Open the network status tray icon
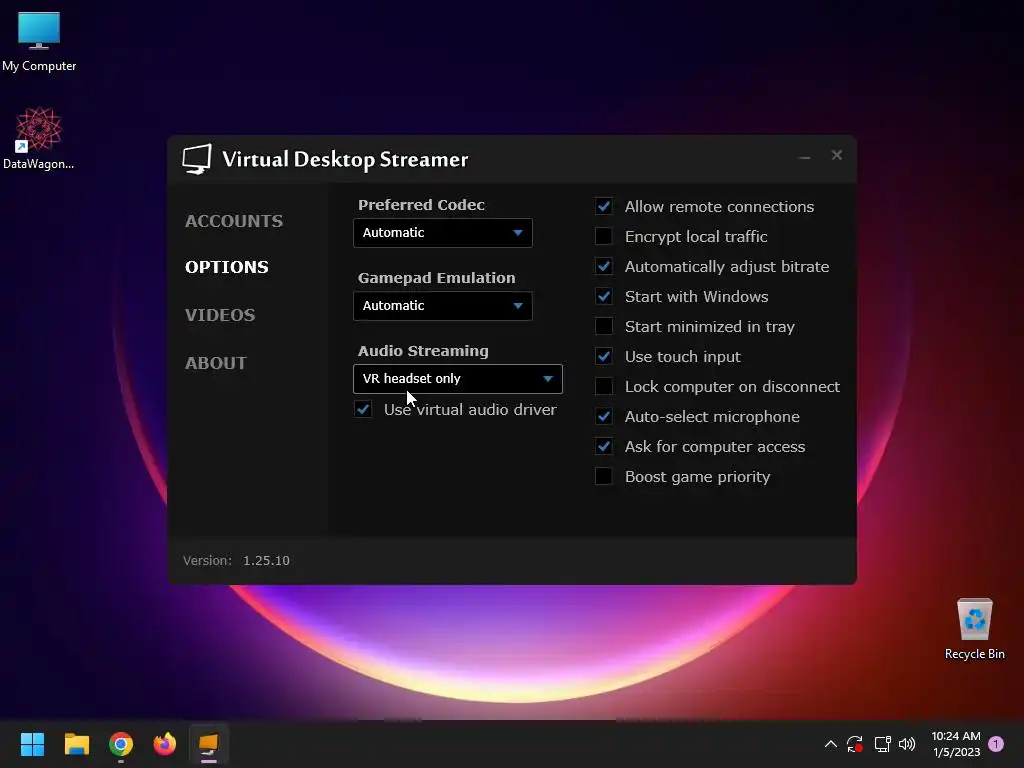 tap(882, 744)
